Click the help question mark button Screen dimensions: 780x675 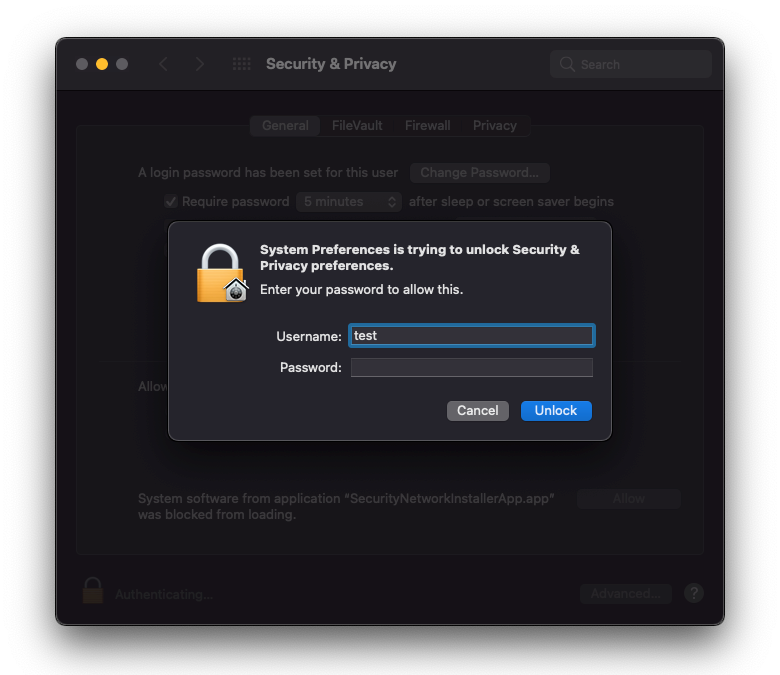pyautogui.click(x=693, y=593)
